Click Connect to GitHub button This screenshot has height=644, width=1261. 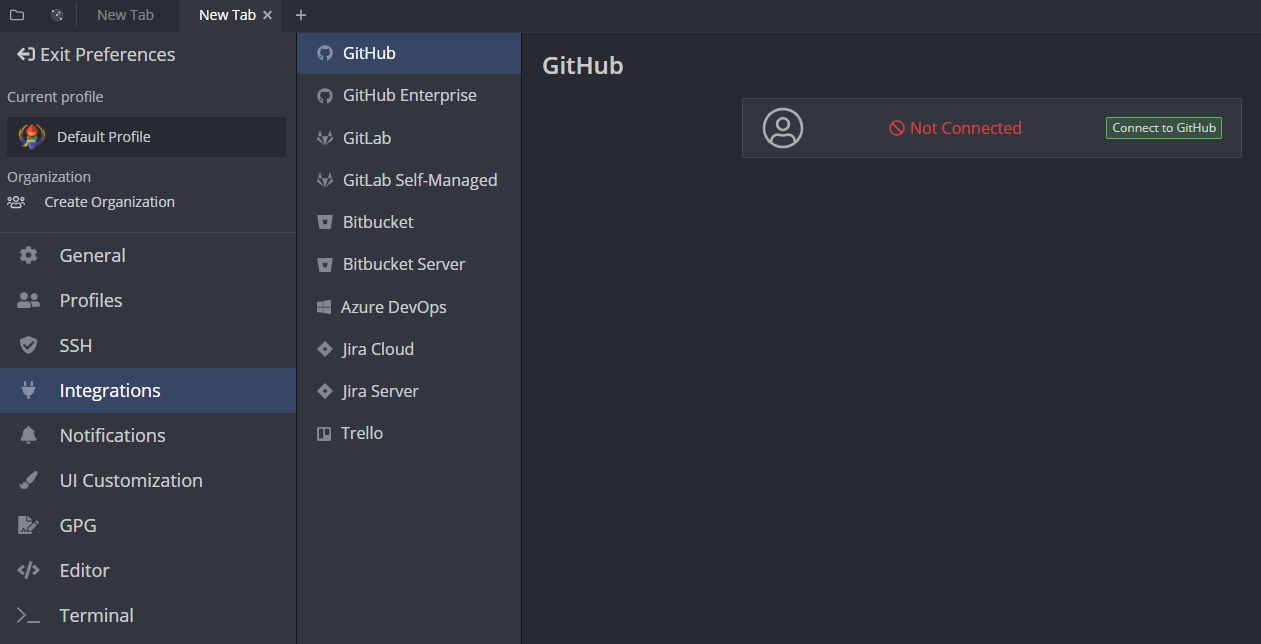[x=1164, y=128]
